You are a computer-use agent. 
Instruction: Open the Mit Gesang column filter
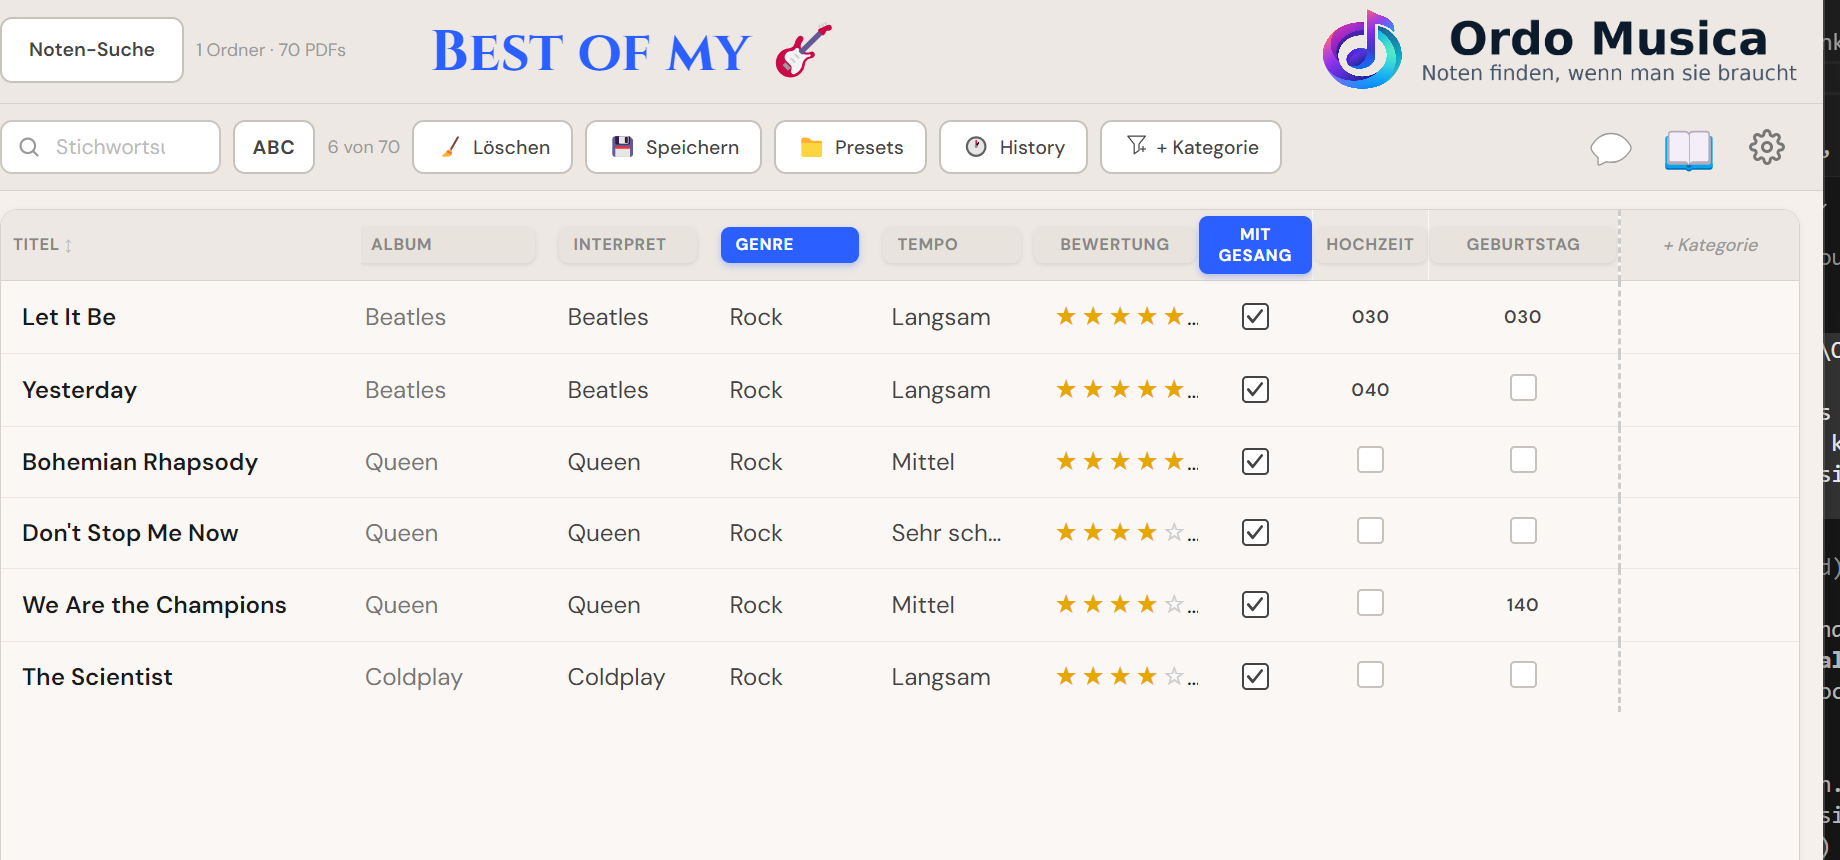1255,245
